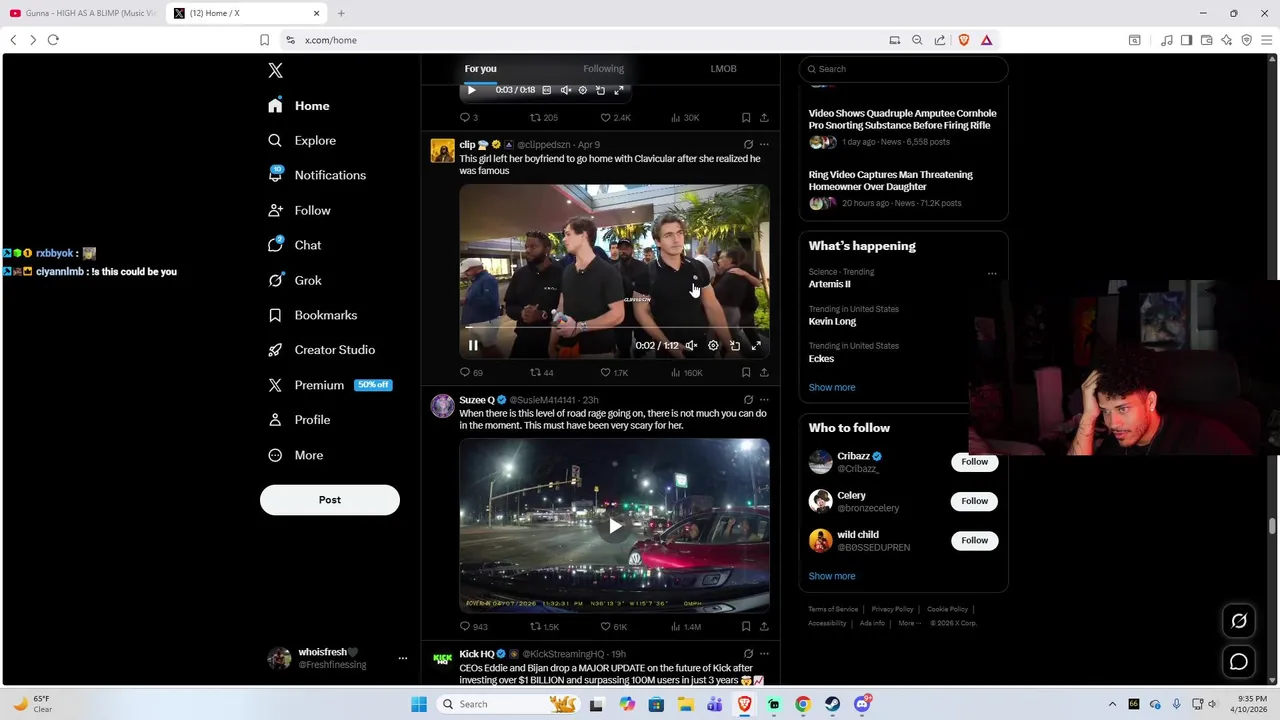The height and width of the screenshot is (720, 1280).
Task: Open video settings gear on clip video
Action: pos(713,345)
